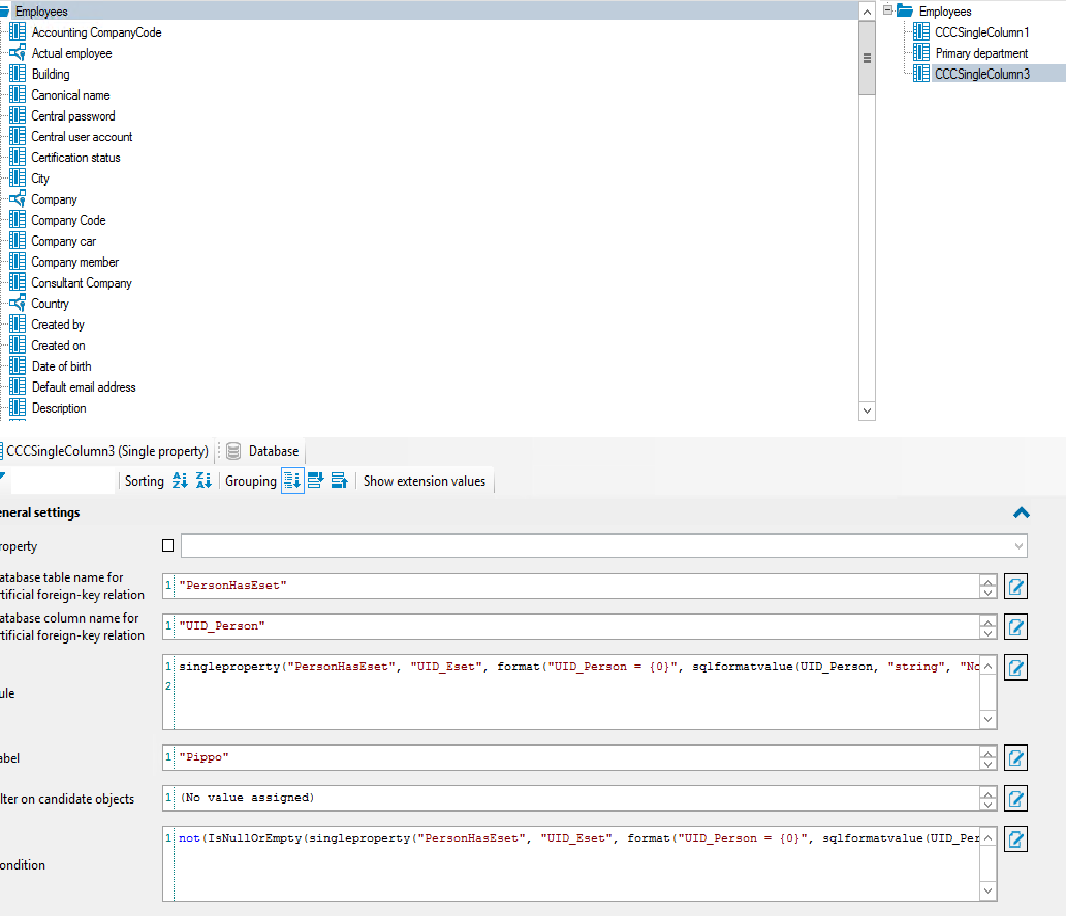Click Show extension values
Screen dimensions: 1066x916
(424, 481)
